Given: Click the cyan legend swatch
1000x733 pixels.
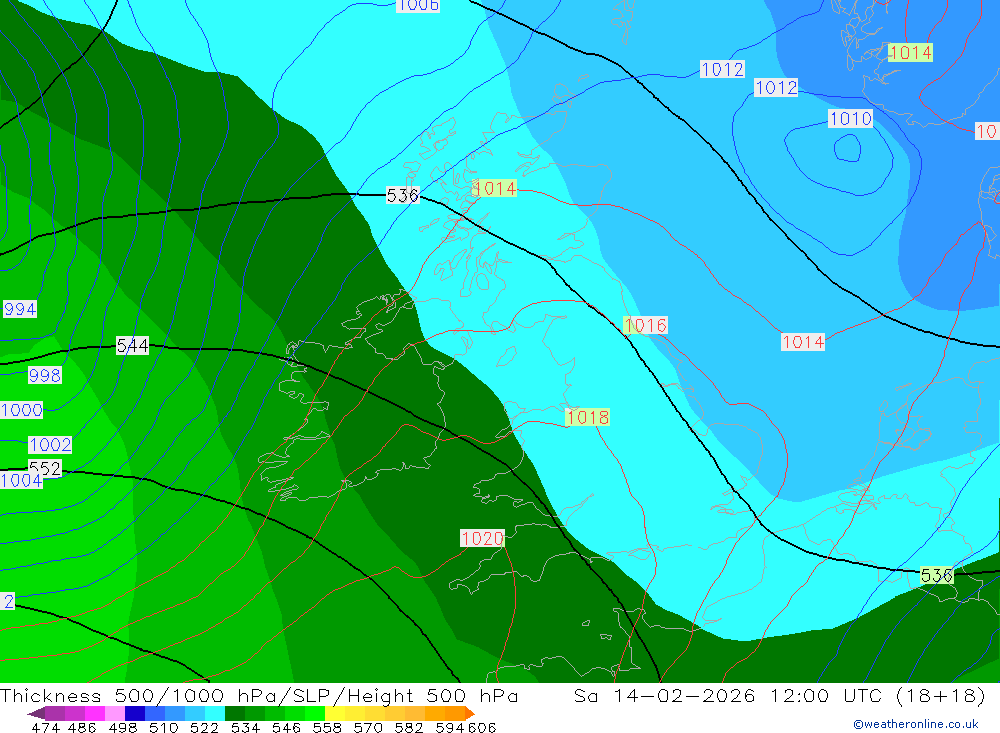Looking at the screenshot, I should click(x=215, y=713).
